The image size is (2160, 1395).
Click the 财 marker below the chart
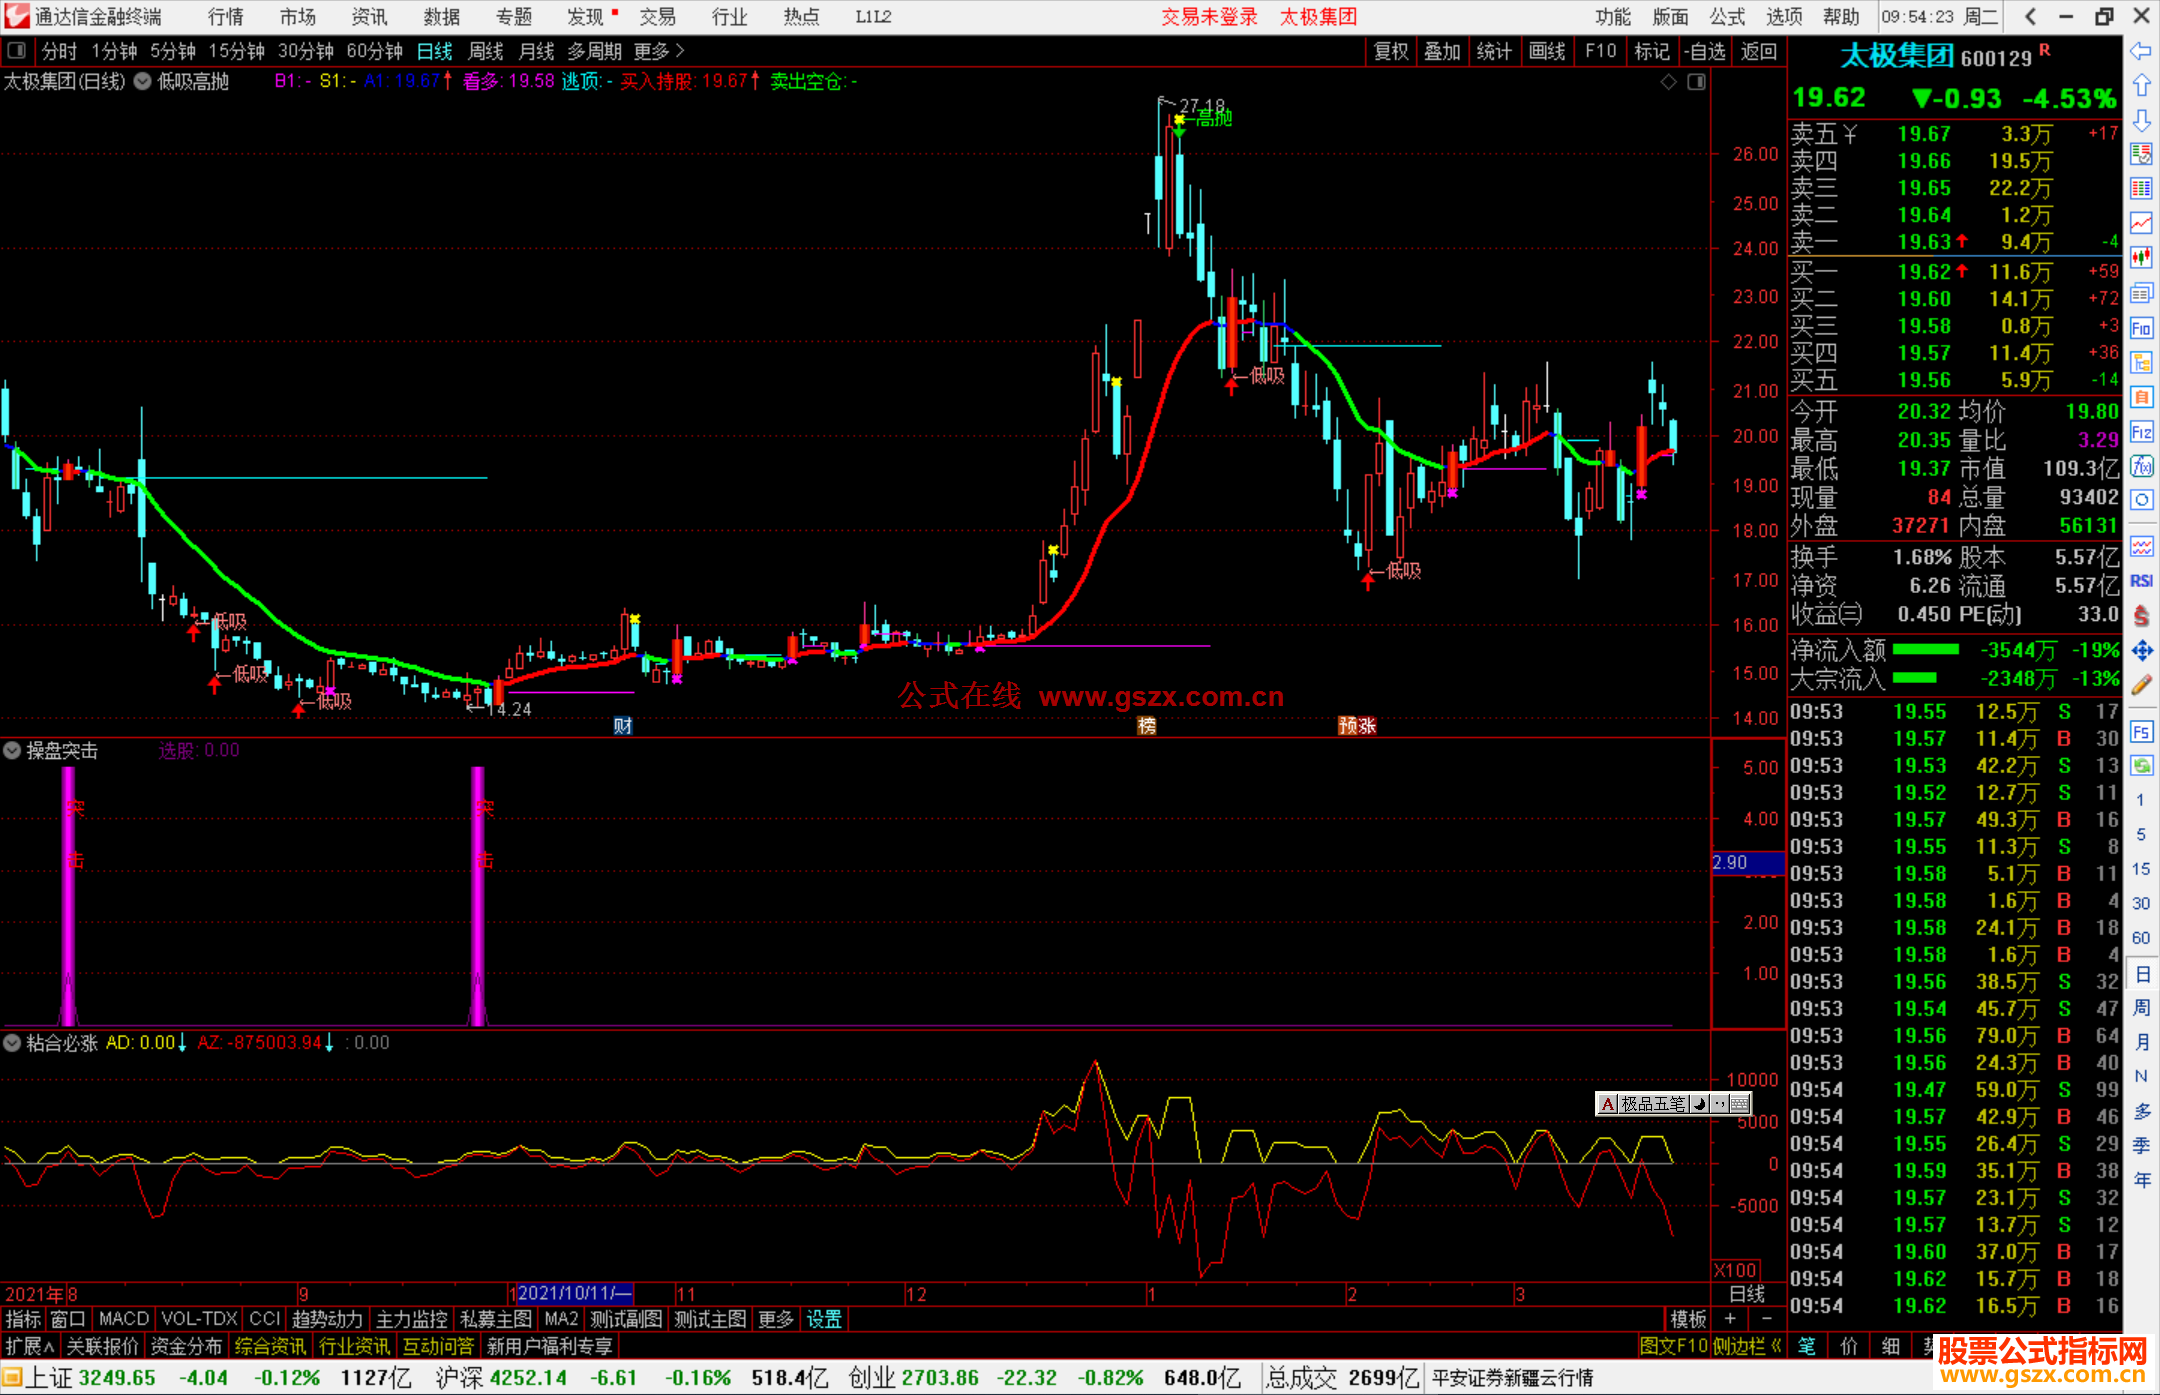[x=623, y=726]
